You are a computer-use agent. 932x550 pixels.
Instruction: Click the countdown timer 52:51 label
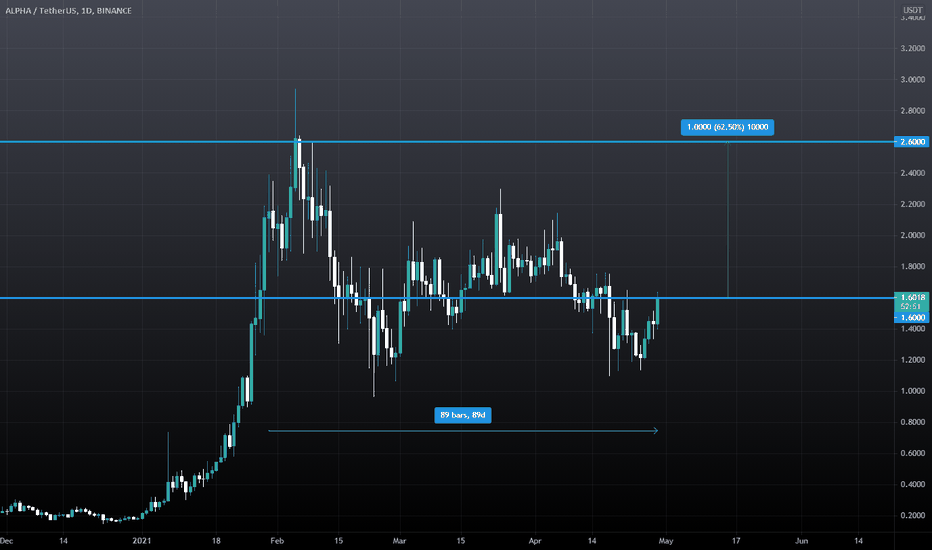pyautogui.click(x=911, y=307)
